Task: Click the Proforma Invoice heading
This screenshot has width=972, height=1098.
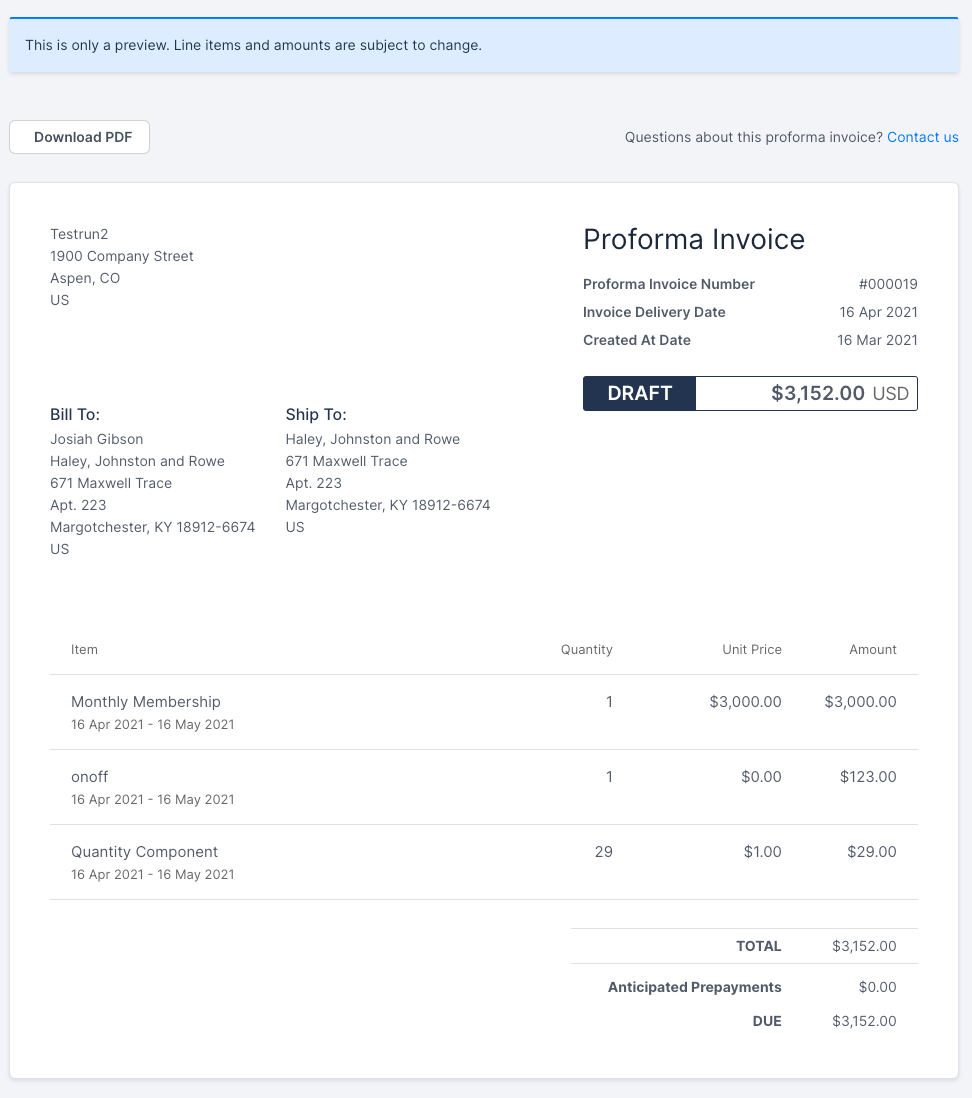Action: [693, 240]
